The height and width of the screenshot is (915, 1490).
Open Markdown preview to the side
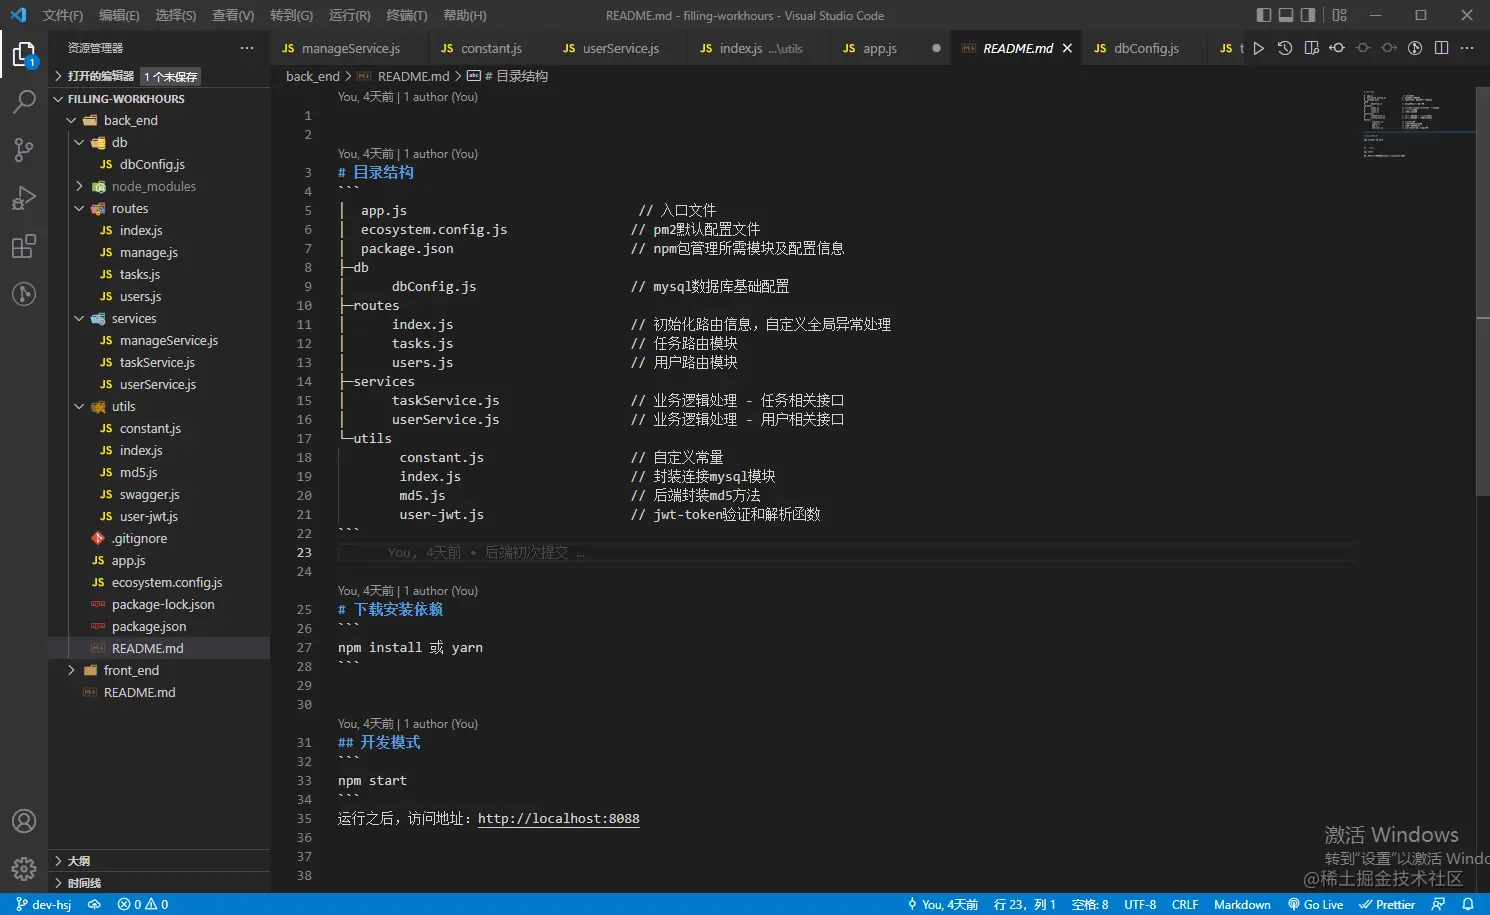[1311, 47]
